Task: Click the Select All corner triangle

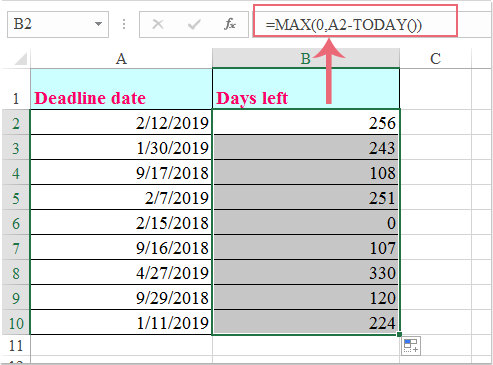Action: click(x=21, y=59)
